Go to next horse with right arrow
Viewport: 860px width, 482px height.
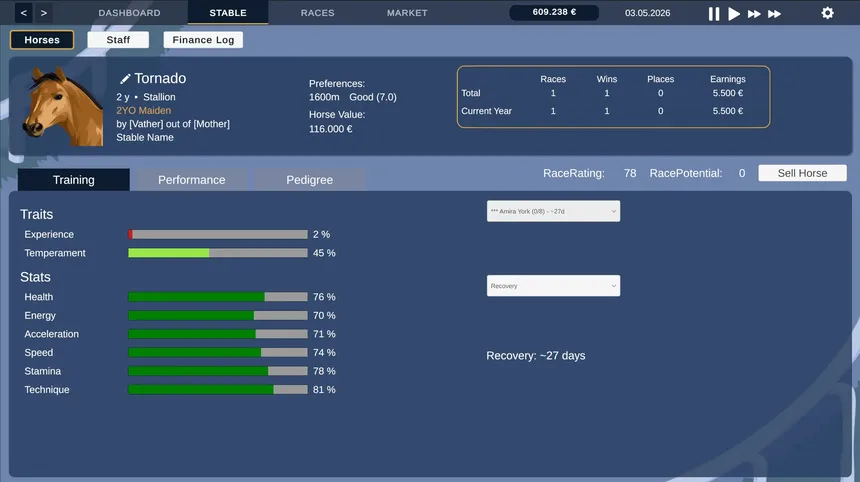[x=44, y=13]
